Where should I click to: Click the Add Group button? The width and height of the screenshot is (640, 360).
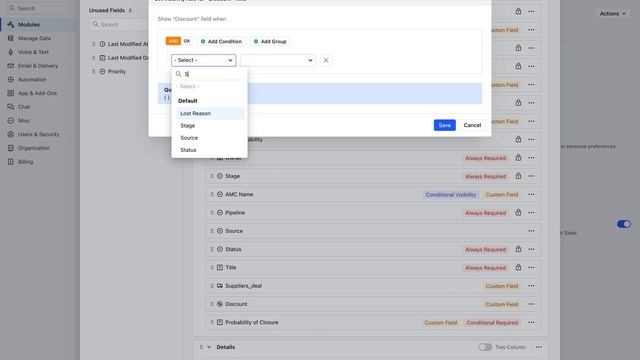[x=270, y=41]
